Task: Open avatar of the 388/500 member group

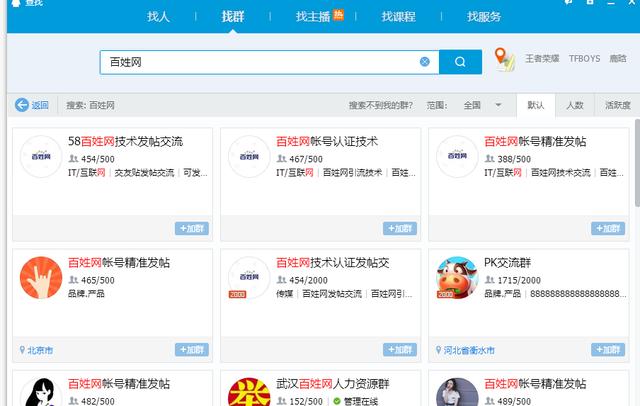Action: (457, 156)
